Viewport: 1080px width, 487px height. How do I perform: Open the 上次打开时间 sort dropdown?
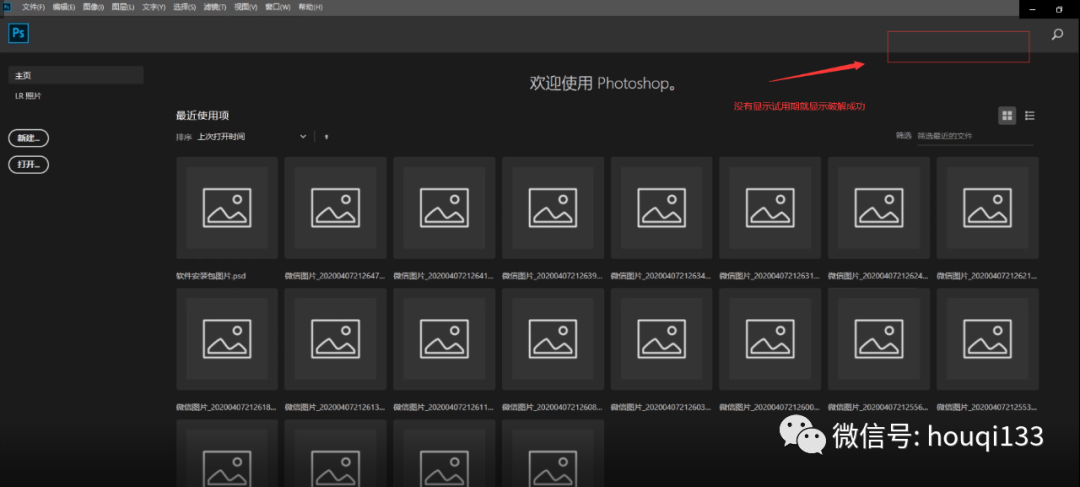coord(252,137)
